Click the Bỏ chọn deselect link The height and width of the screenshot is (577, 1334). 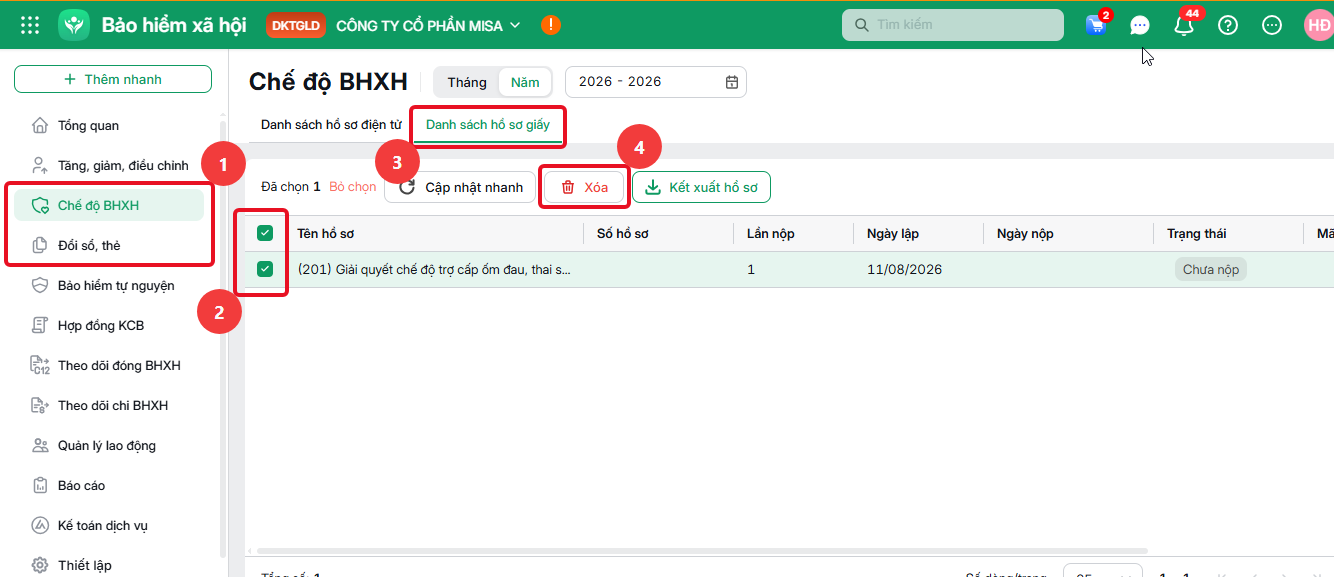click(353, 187)
